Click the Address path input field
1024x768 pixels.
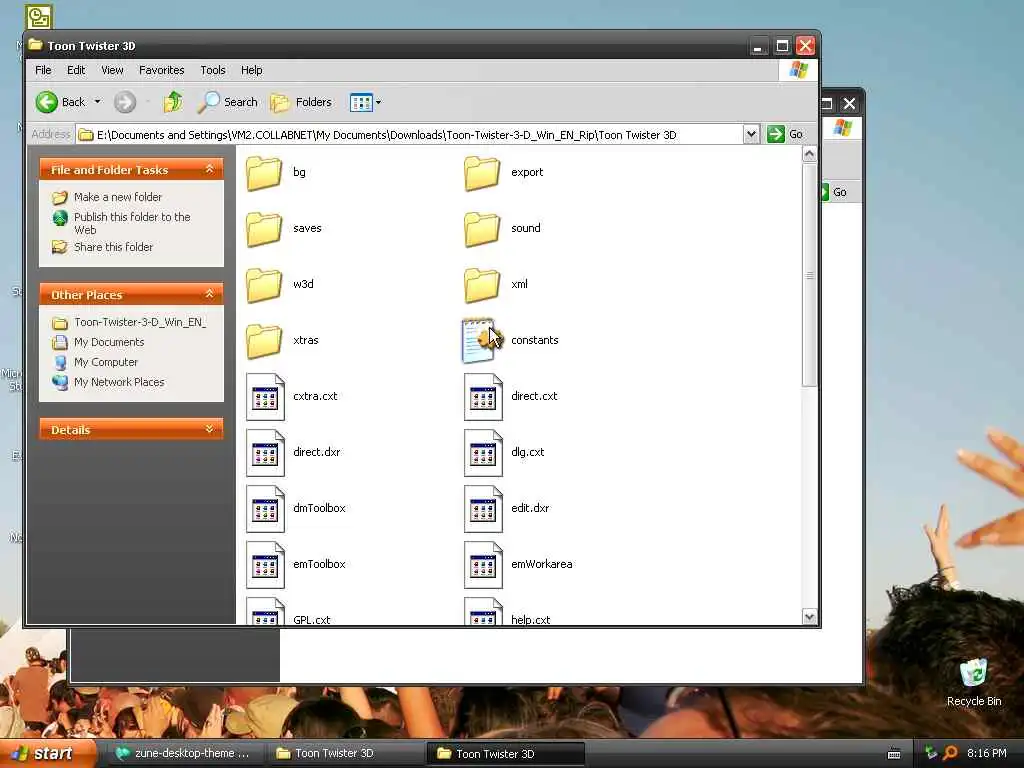point(409,135)
